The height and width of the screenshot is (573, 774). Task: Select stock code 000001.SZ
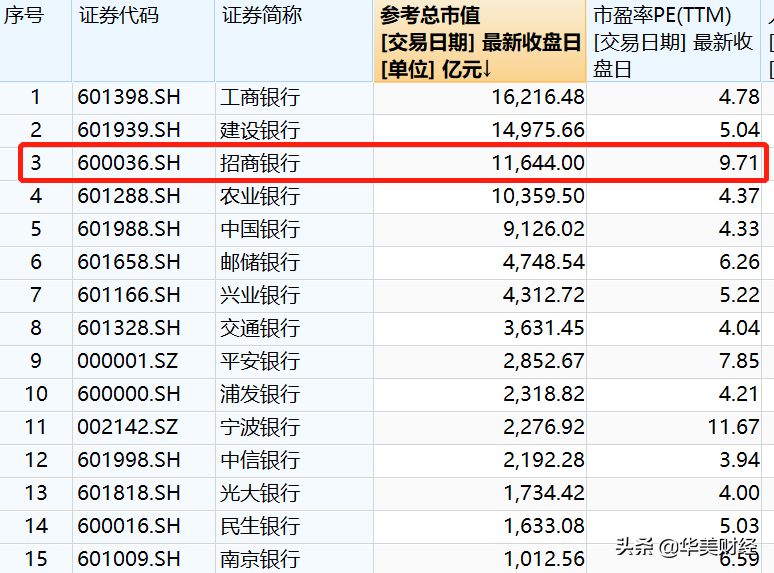click(x=128, y=361)
